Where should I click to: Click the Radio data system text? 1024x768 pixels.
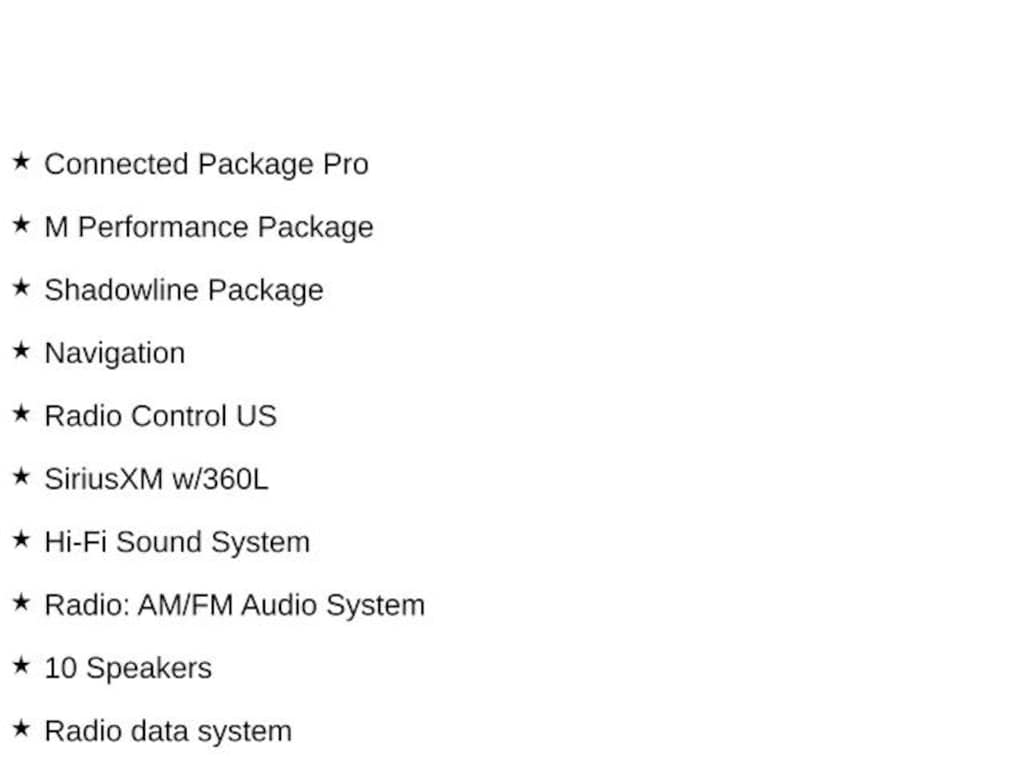[x=168, y=731]
